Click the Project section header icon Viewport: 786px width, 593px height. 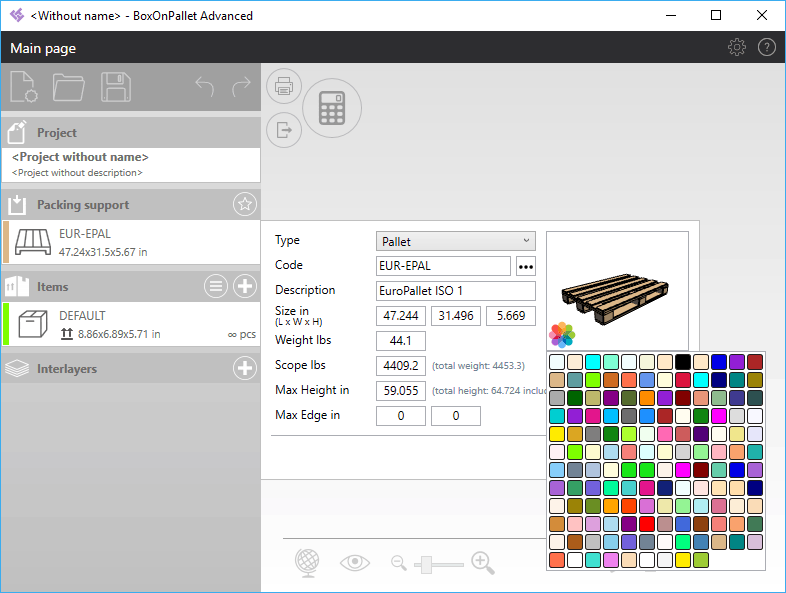(17, 132)
